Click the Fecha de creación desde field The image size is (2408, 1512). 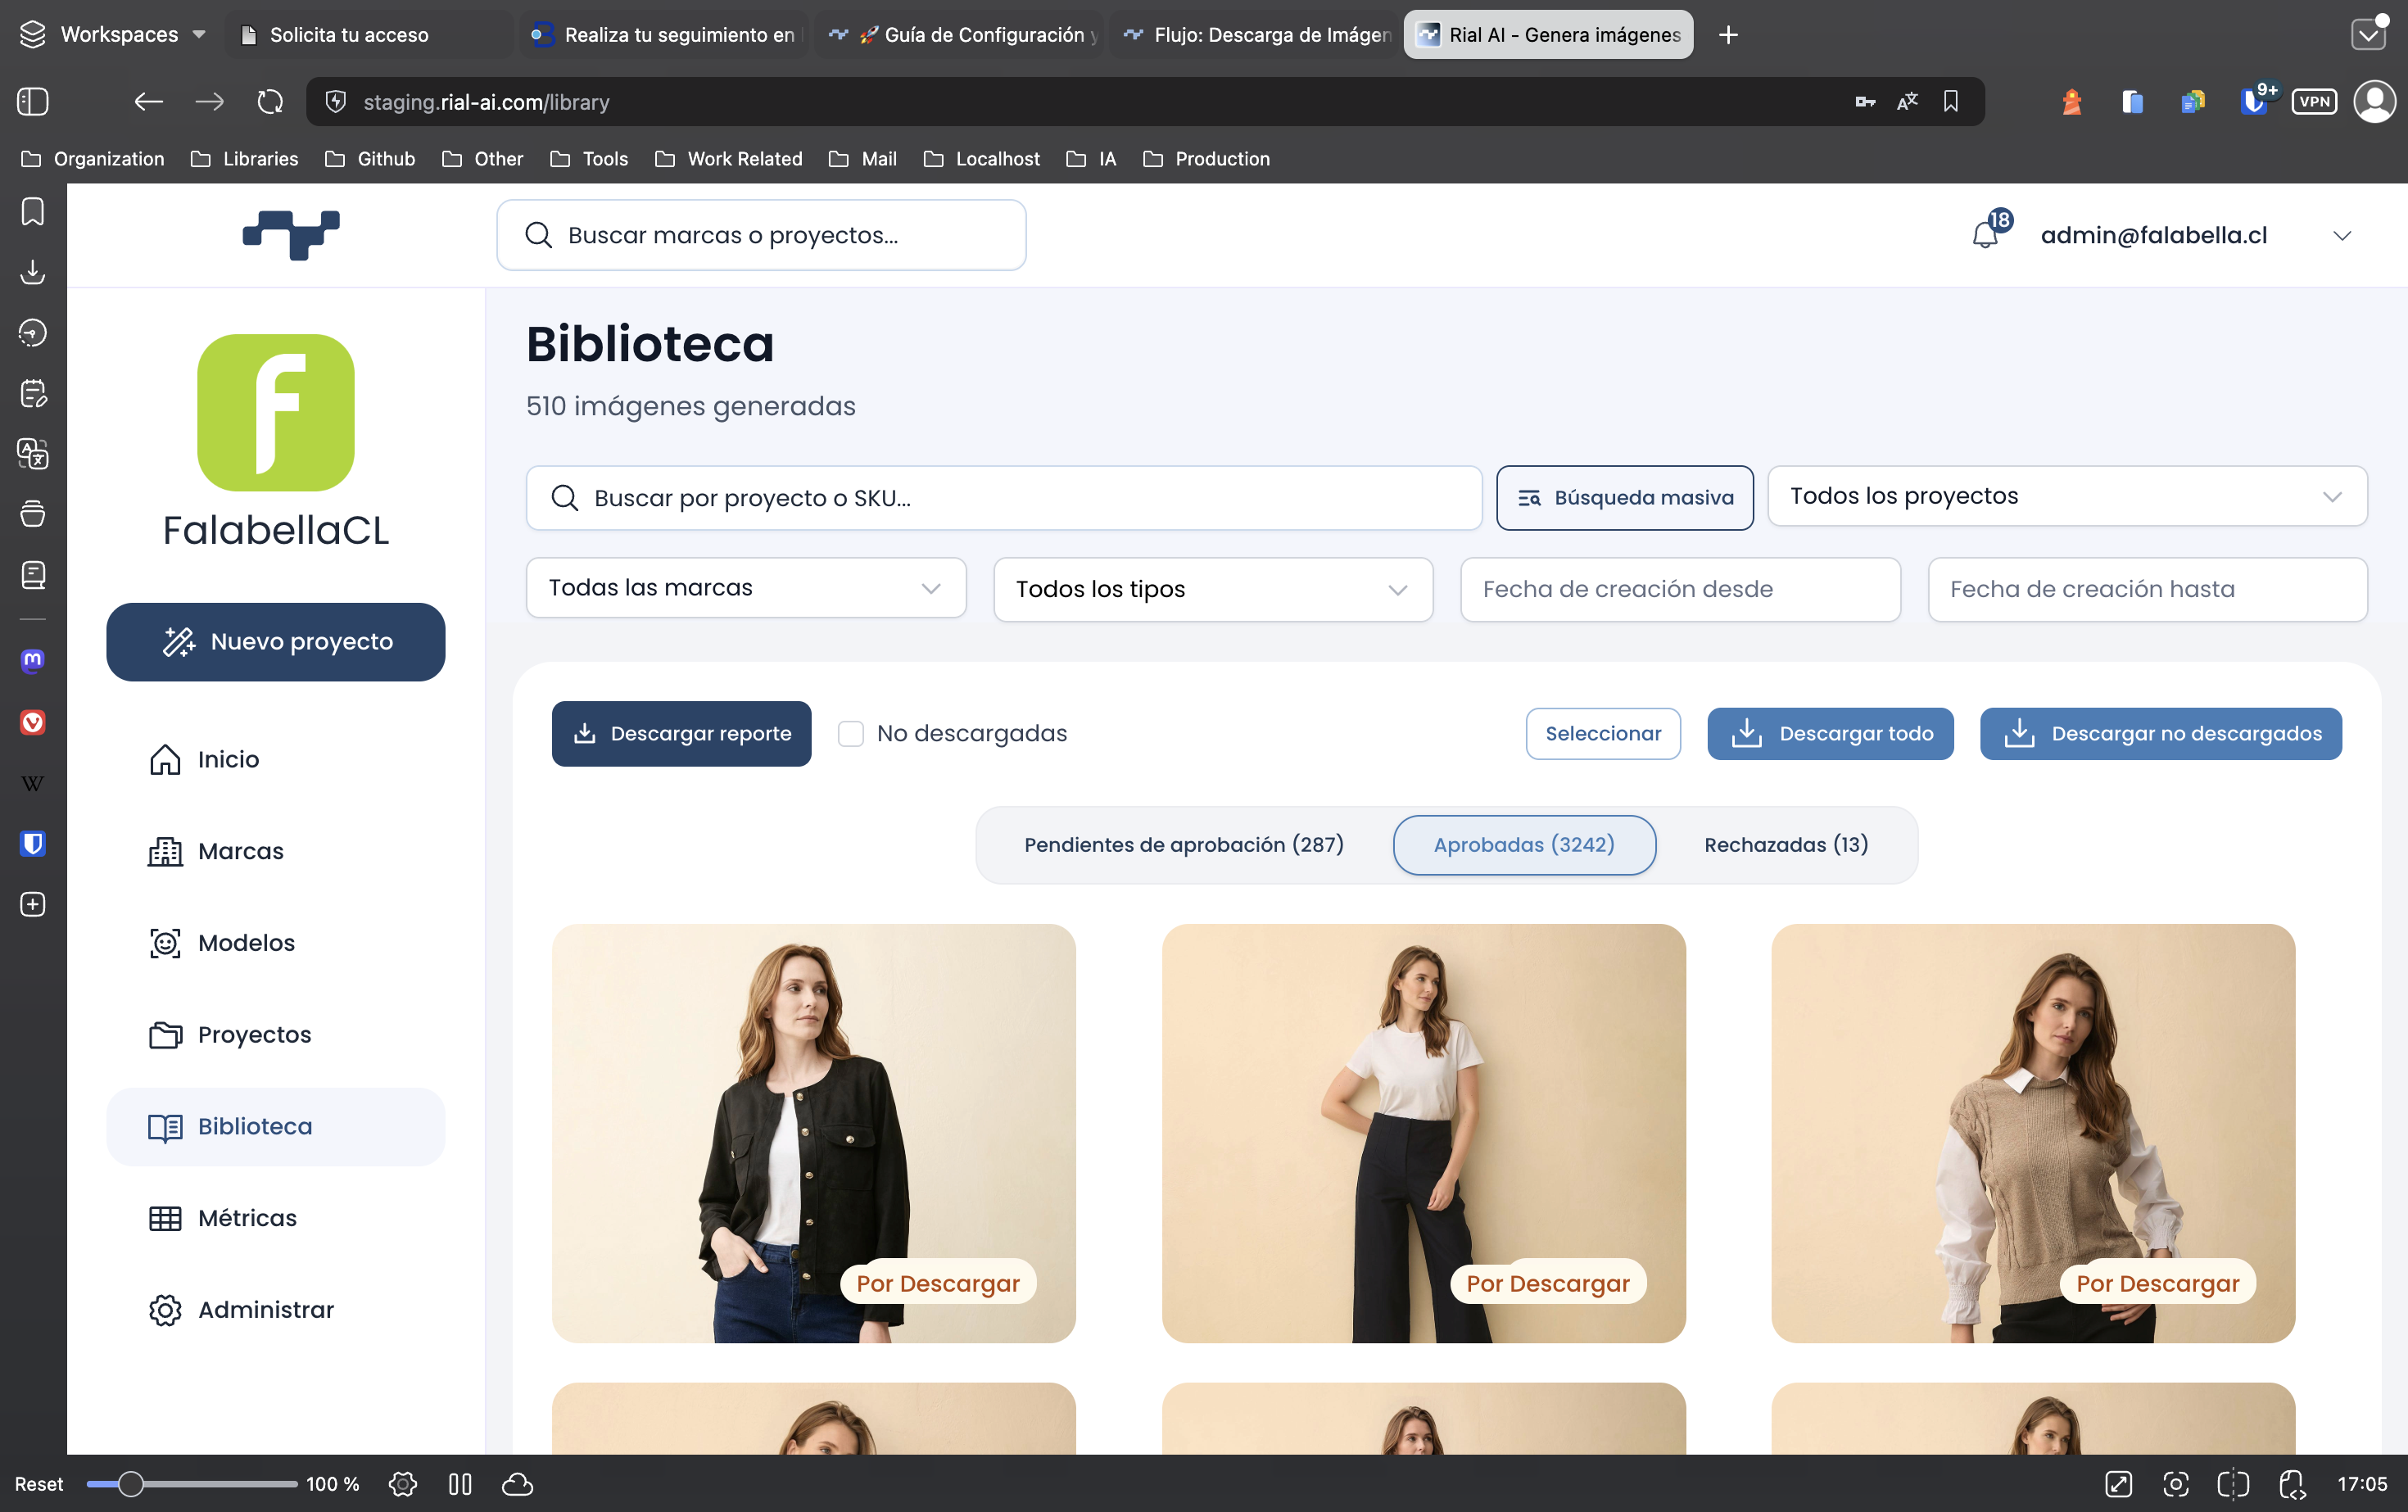1680,590
